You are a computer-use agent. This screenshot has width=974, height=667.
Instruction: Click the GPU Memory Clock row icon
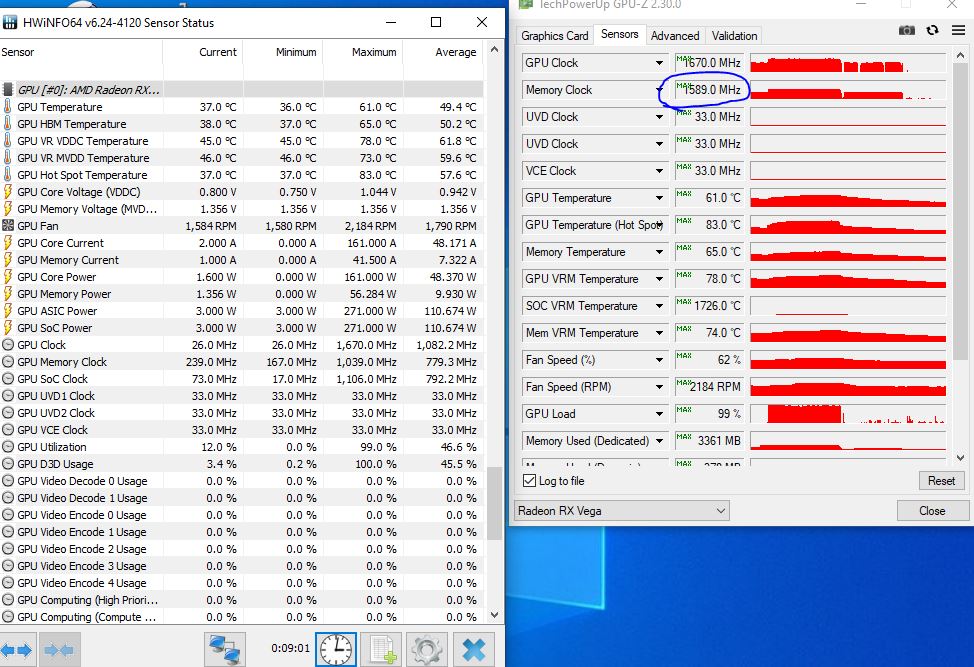pos(7,361)
